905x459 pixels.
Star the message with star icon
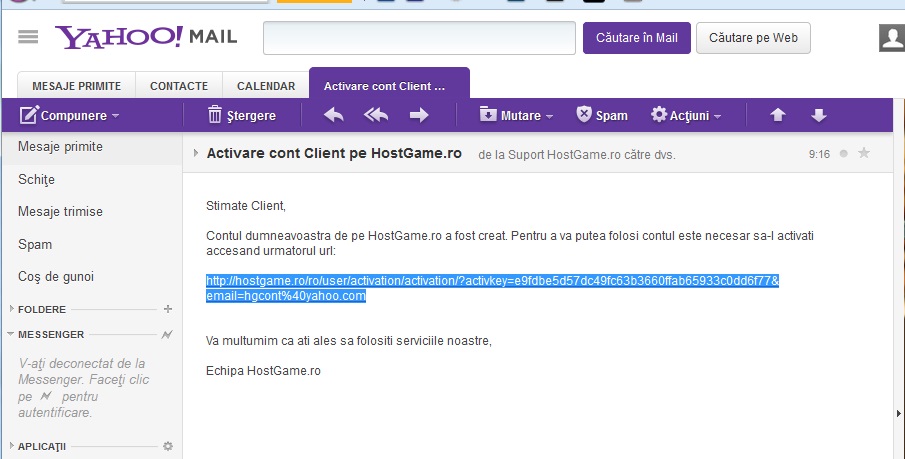pos(864,153)
